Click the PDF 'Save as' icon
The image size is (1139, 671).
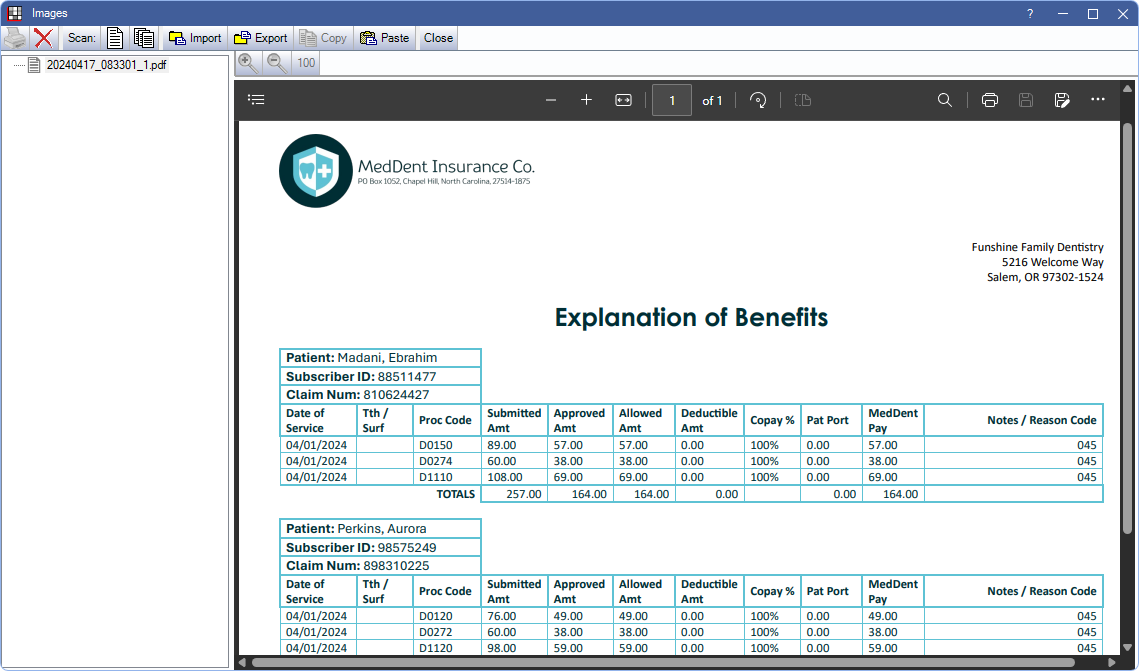click(x=1062, y=100)
